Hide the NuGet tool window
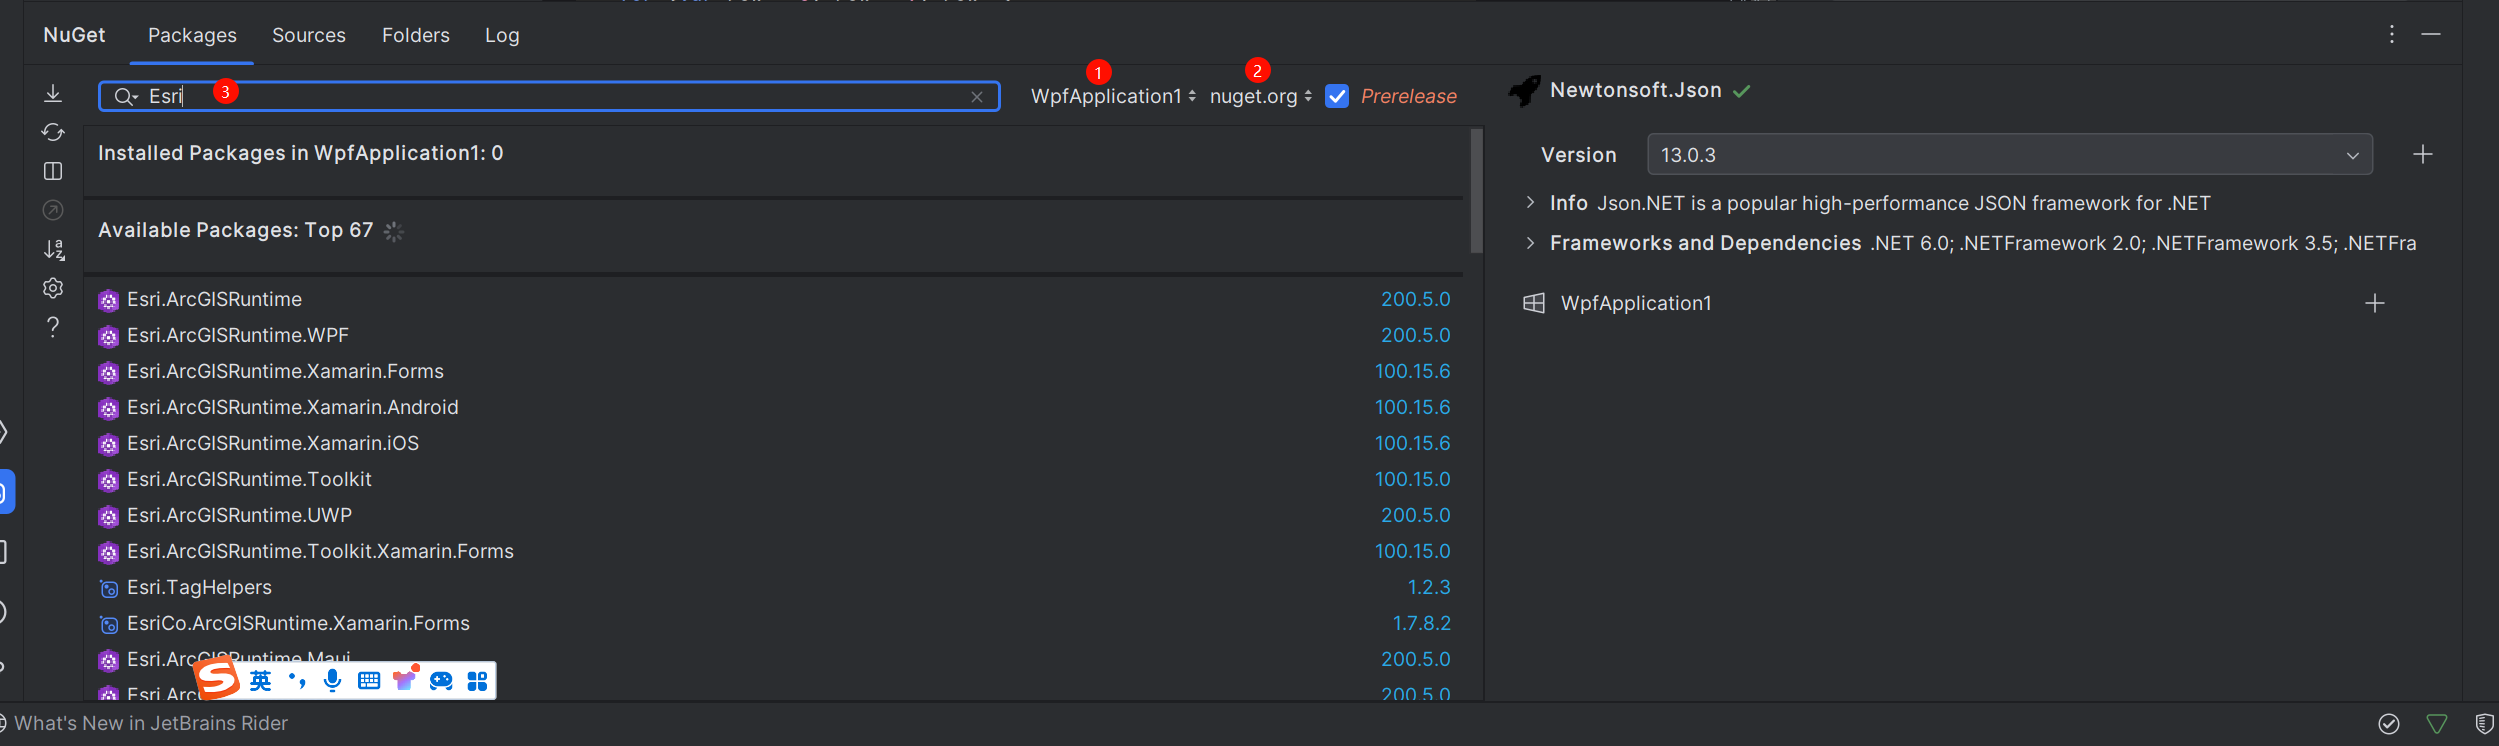 pos(2431,34)
